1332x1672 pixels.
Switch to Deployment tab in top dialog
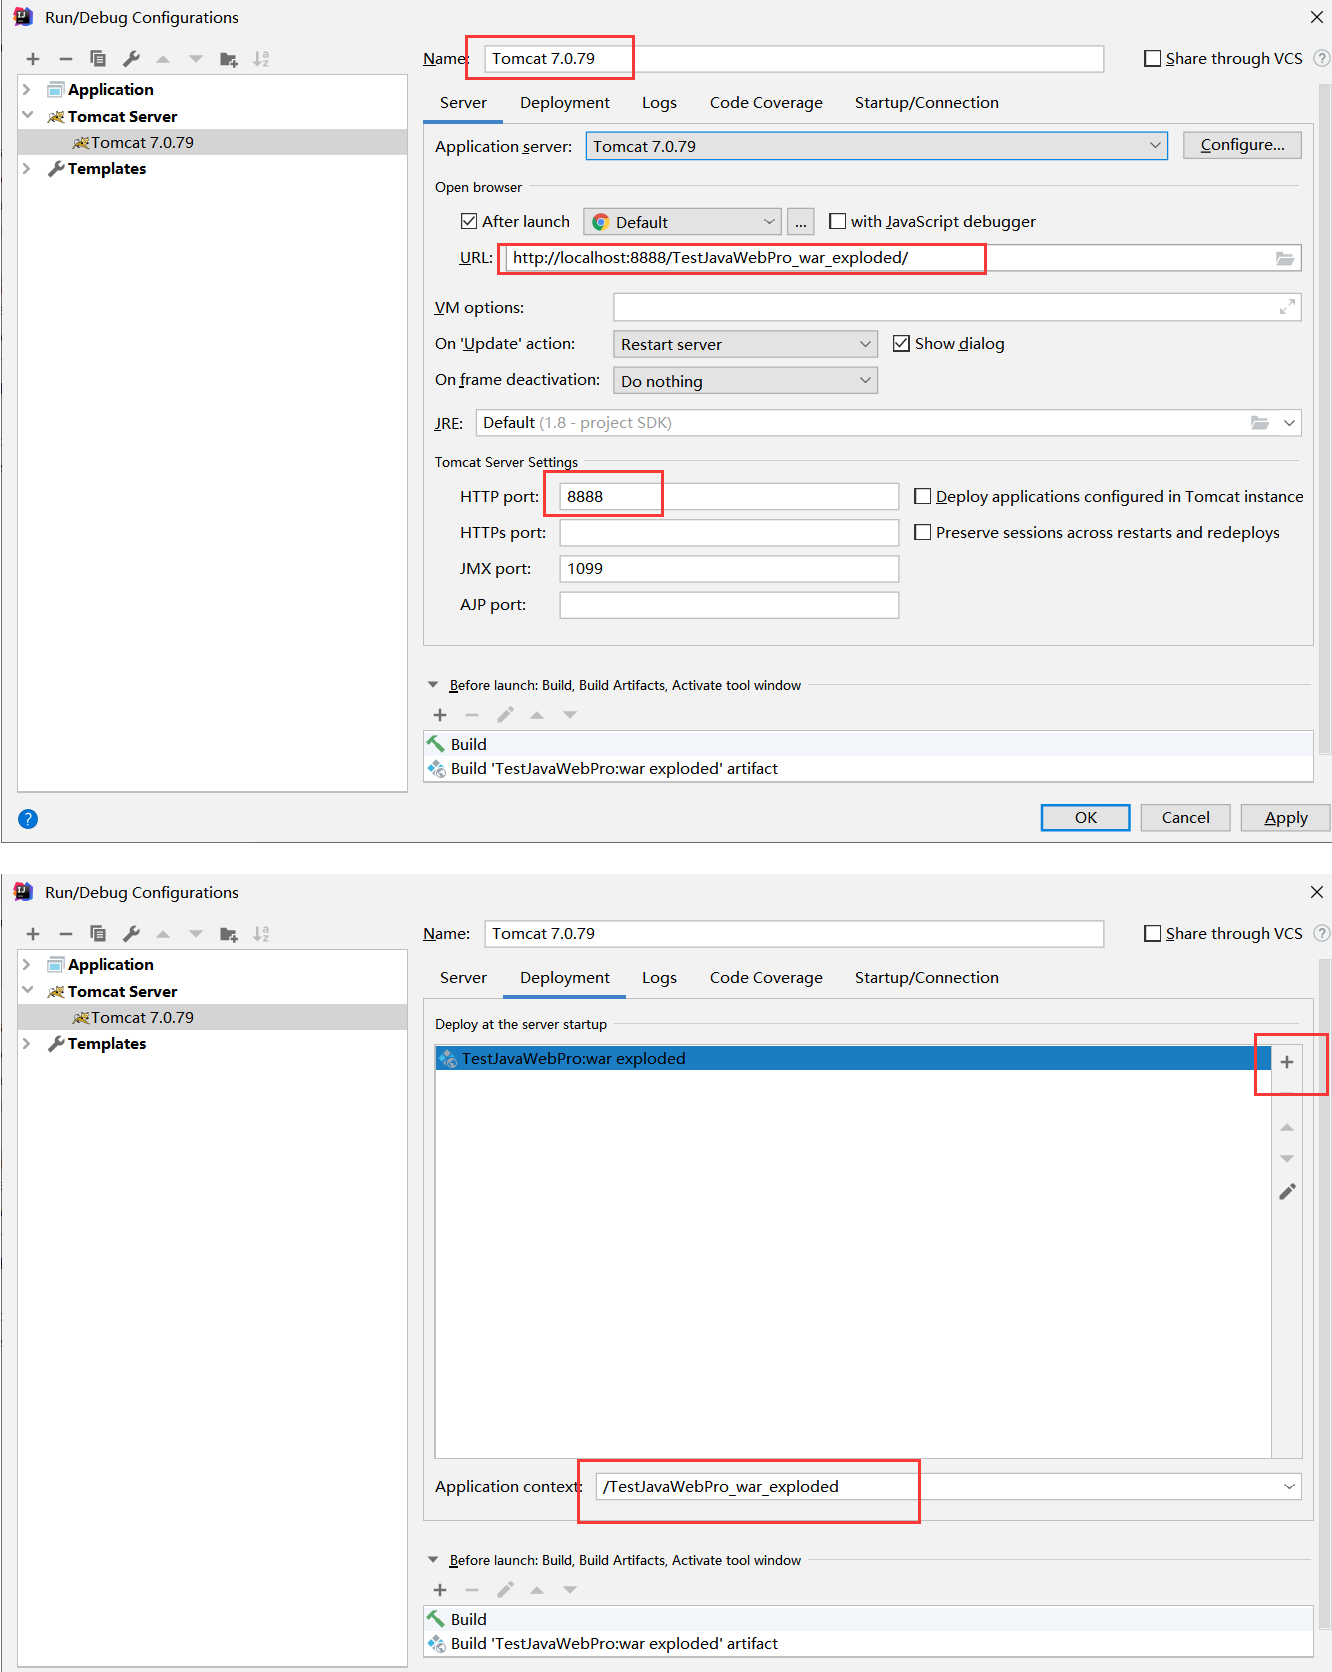coord(565,103)
